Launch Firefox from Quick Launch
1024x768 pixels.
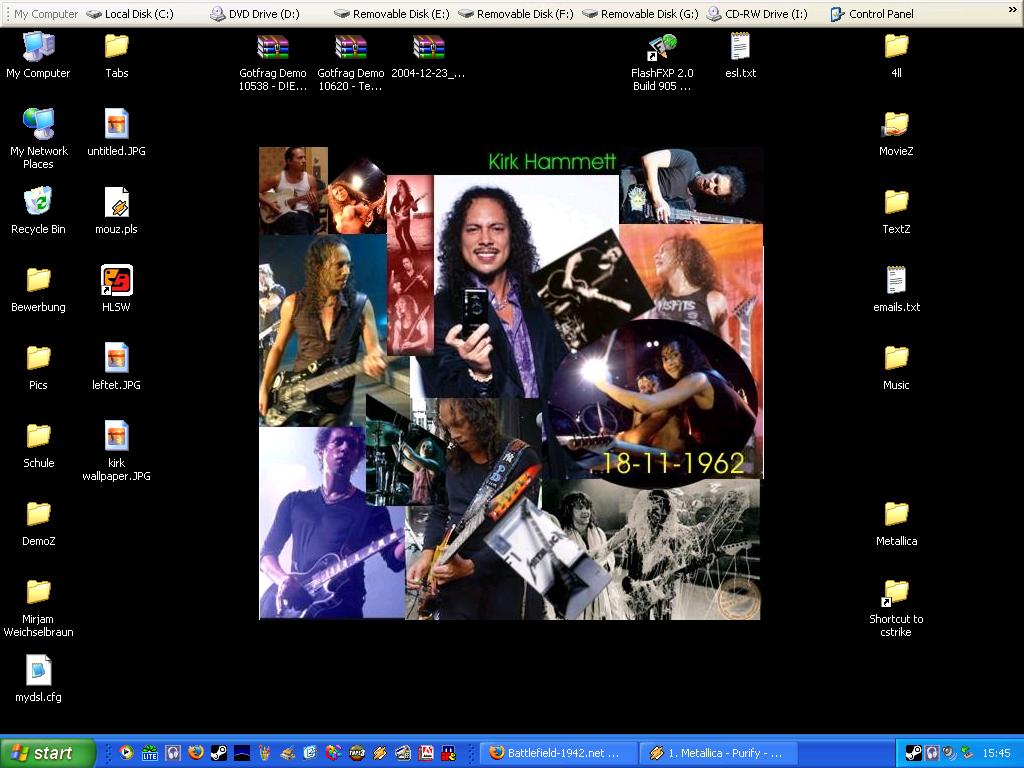click(x=195, y=753)
